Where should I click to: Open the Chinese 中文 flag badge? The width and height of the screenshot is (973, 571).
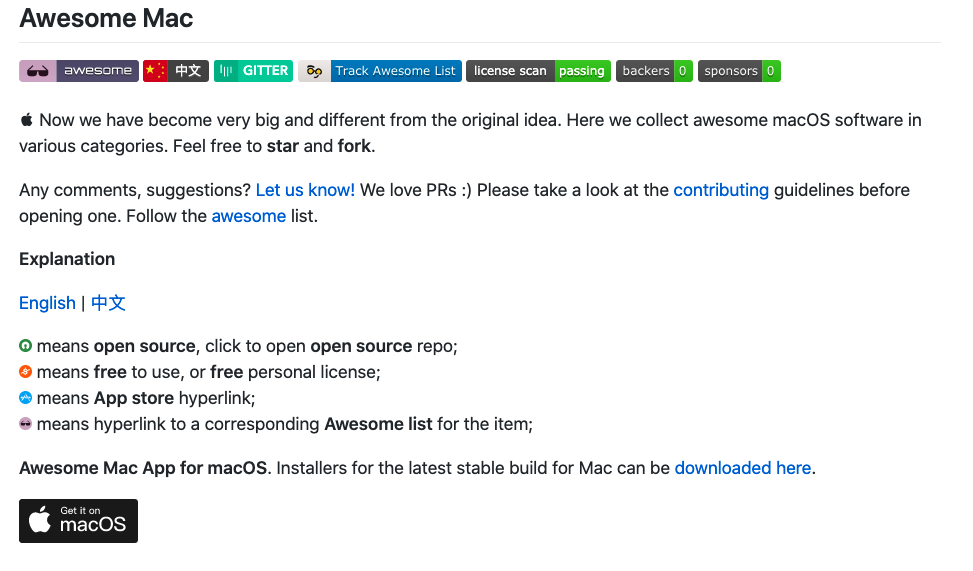176,71
